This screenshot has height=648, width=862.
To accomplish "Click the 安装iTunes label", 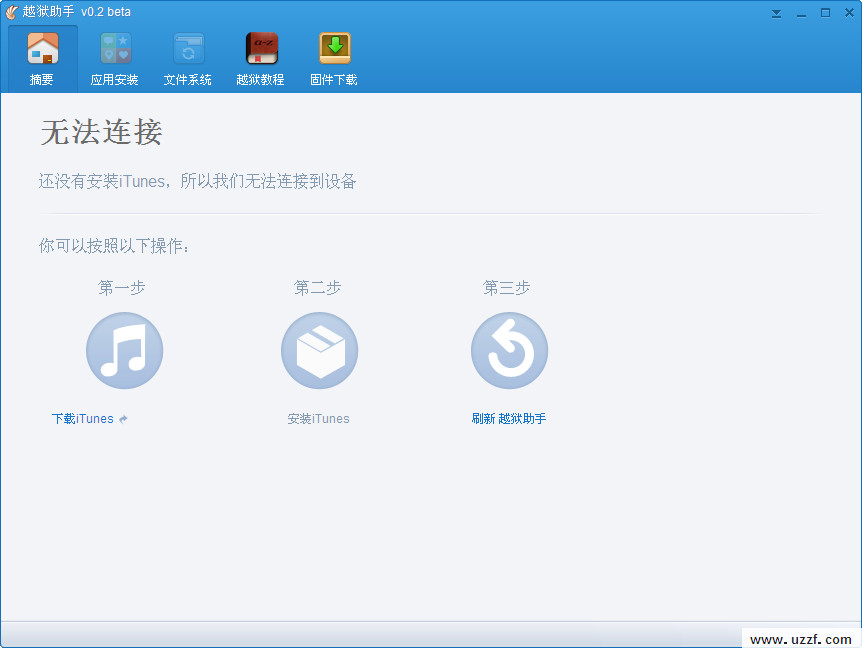I will tap(318, 419).
